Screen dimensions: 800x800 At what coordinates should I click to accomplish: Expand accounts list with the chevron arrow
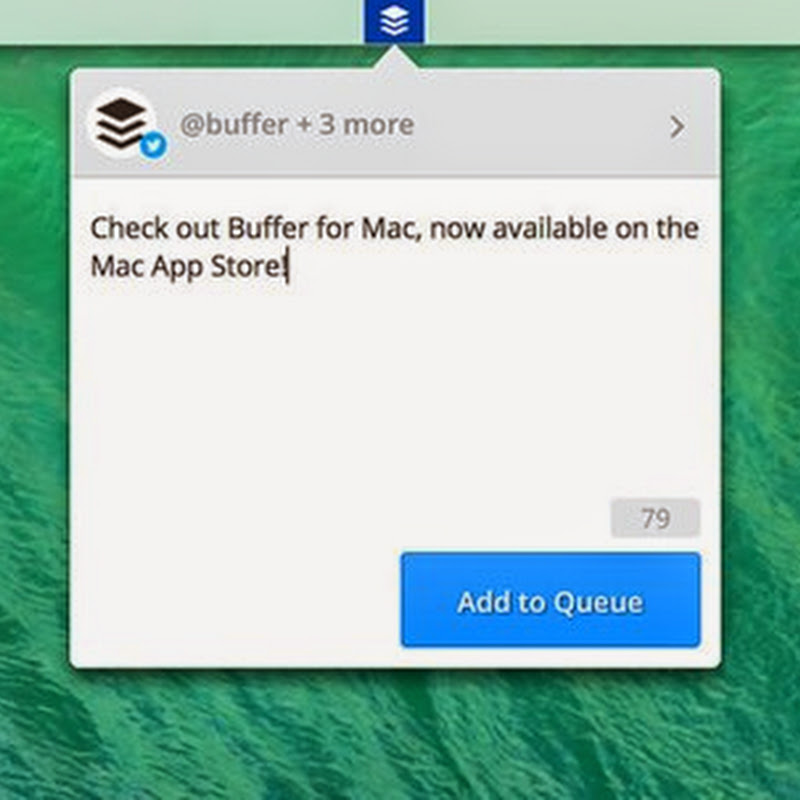click(677, 127)
